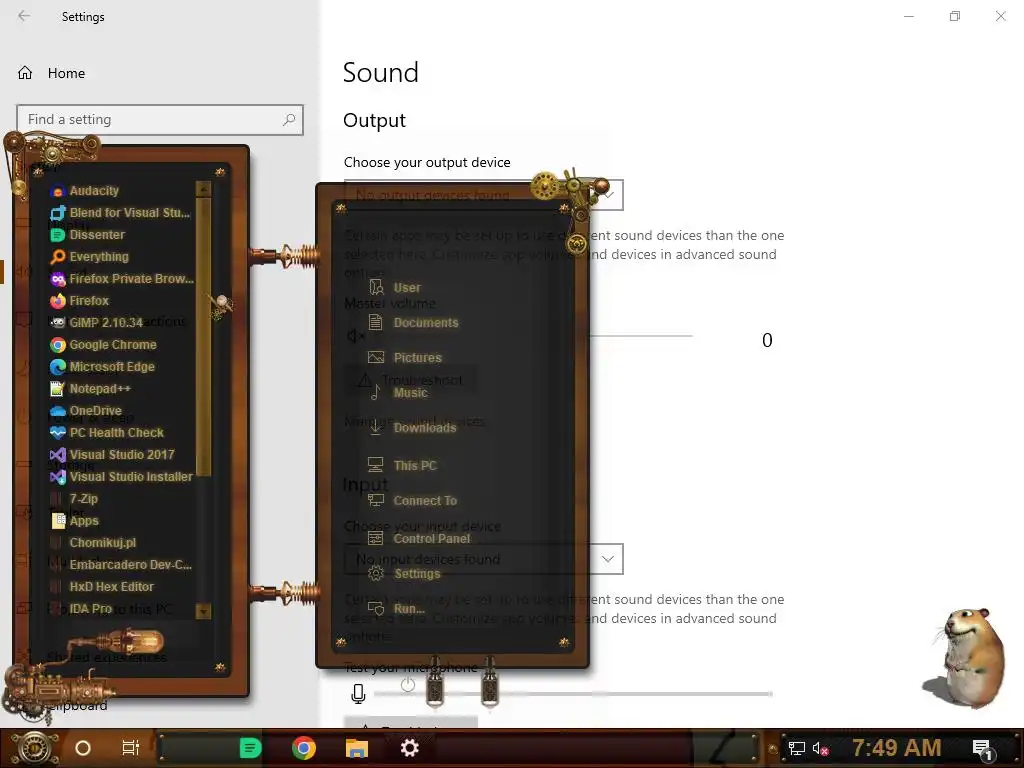Select Connect To in start menu

pyautogui.click(x=412, y=501)
